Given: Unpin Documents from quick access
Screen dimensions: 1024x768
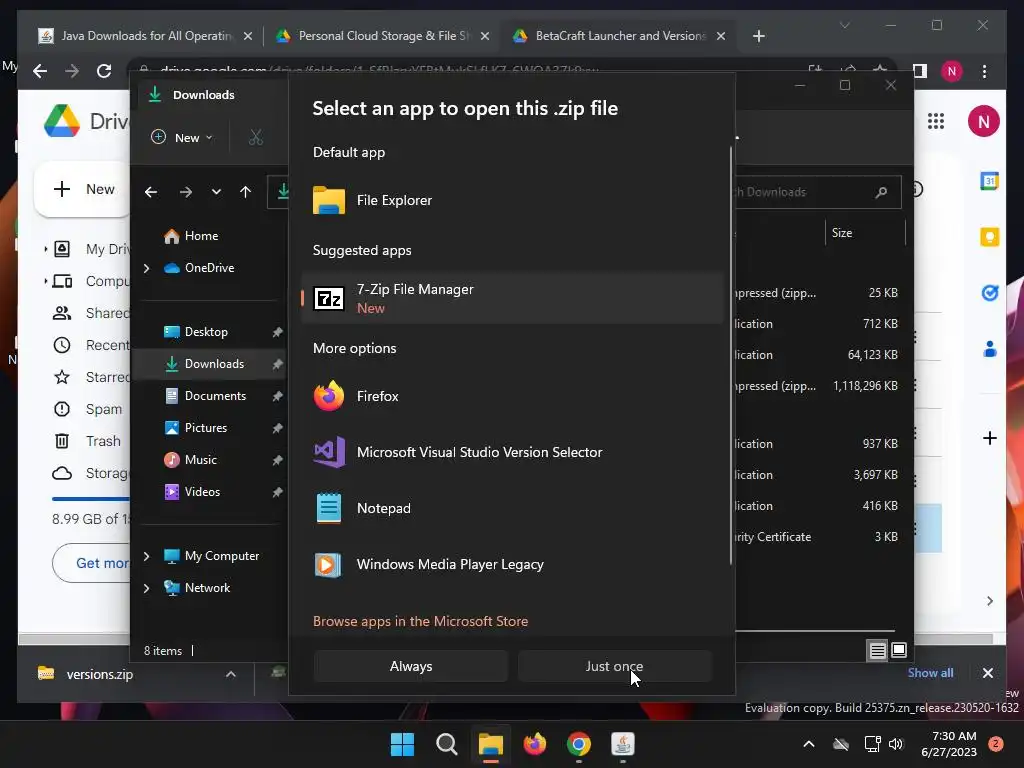Looking at the screenshot, I should (278, 396).
